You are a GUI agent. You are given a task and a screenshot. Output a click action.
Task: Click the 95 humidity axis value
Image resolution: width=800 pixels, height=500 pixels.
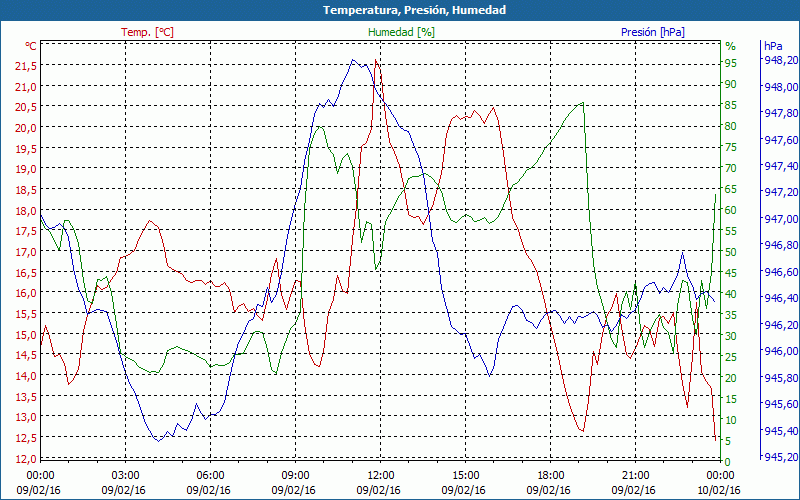click(x=731, y=63)
